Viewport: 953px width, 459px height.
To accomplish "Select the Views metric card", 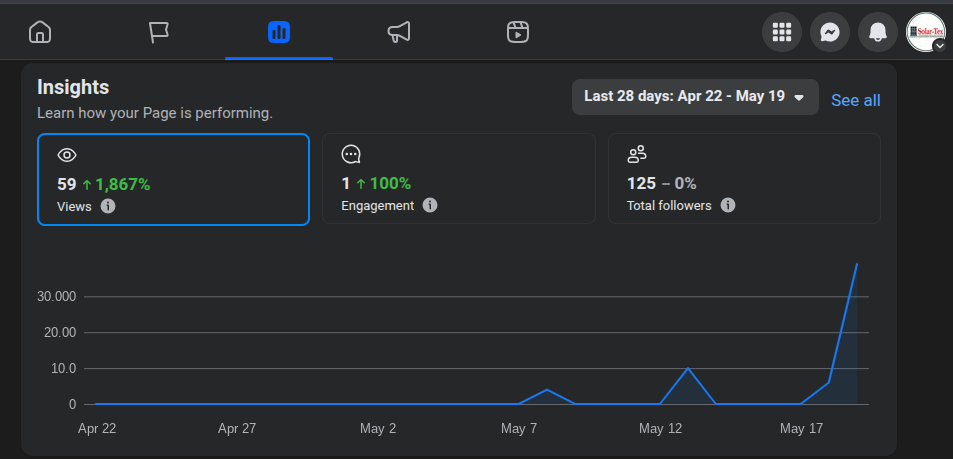I will pyautogui.click(x=173, y=179).
